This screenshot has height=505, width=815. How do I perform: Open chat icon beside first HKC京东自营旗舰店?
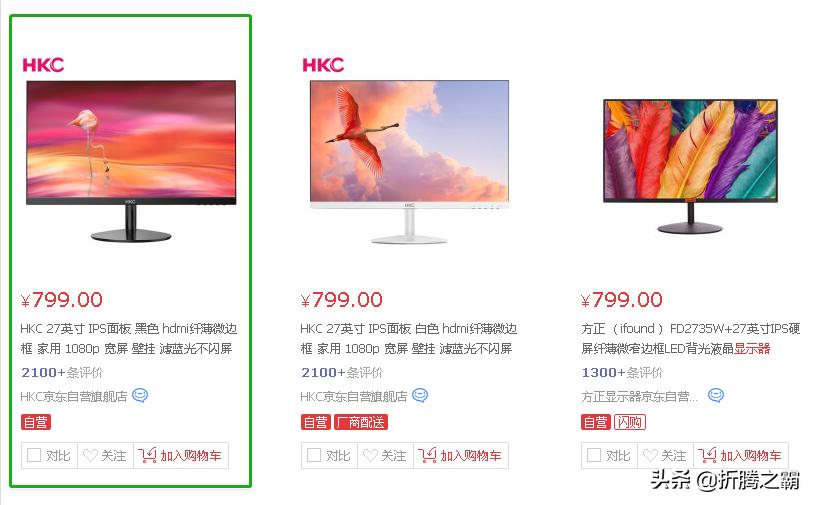pos(140,396)
